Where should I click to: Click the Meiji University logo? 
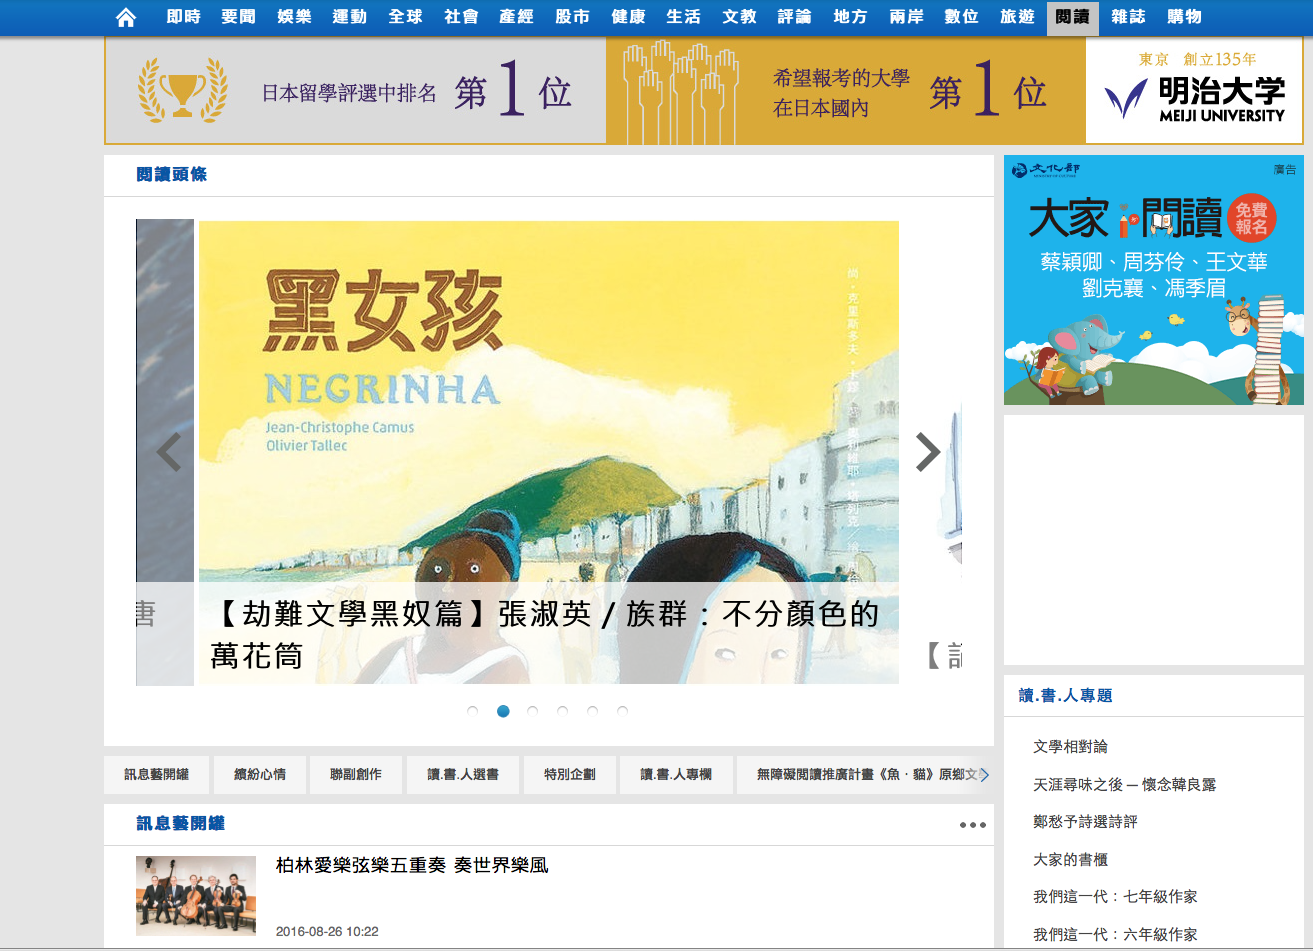[1194, 92]
